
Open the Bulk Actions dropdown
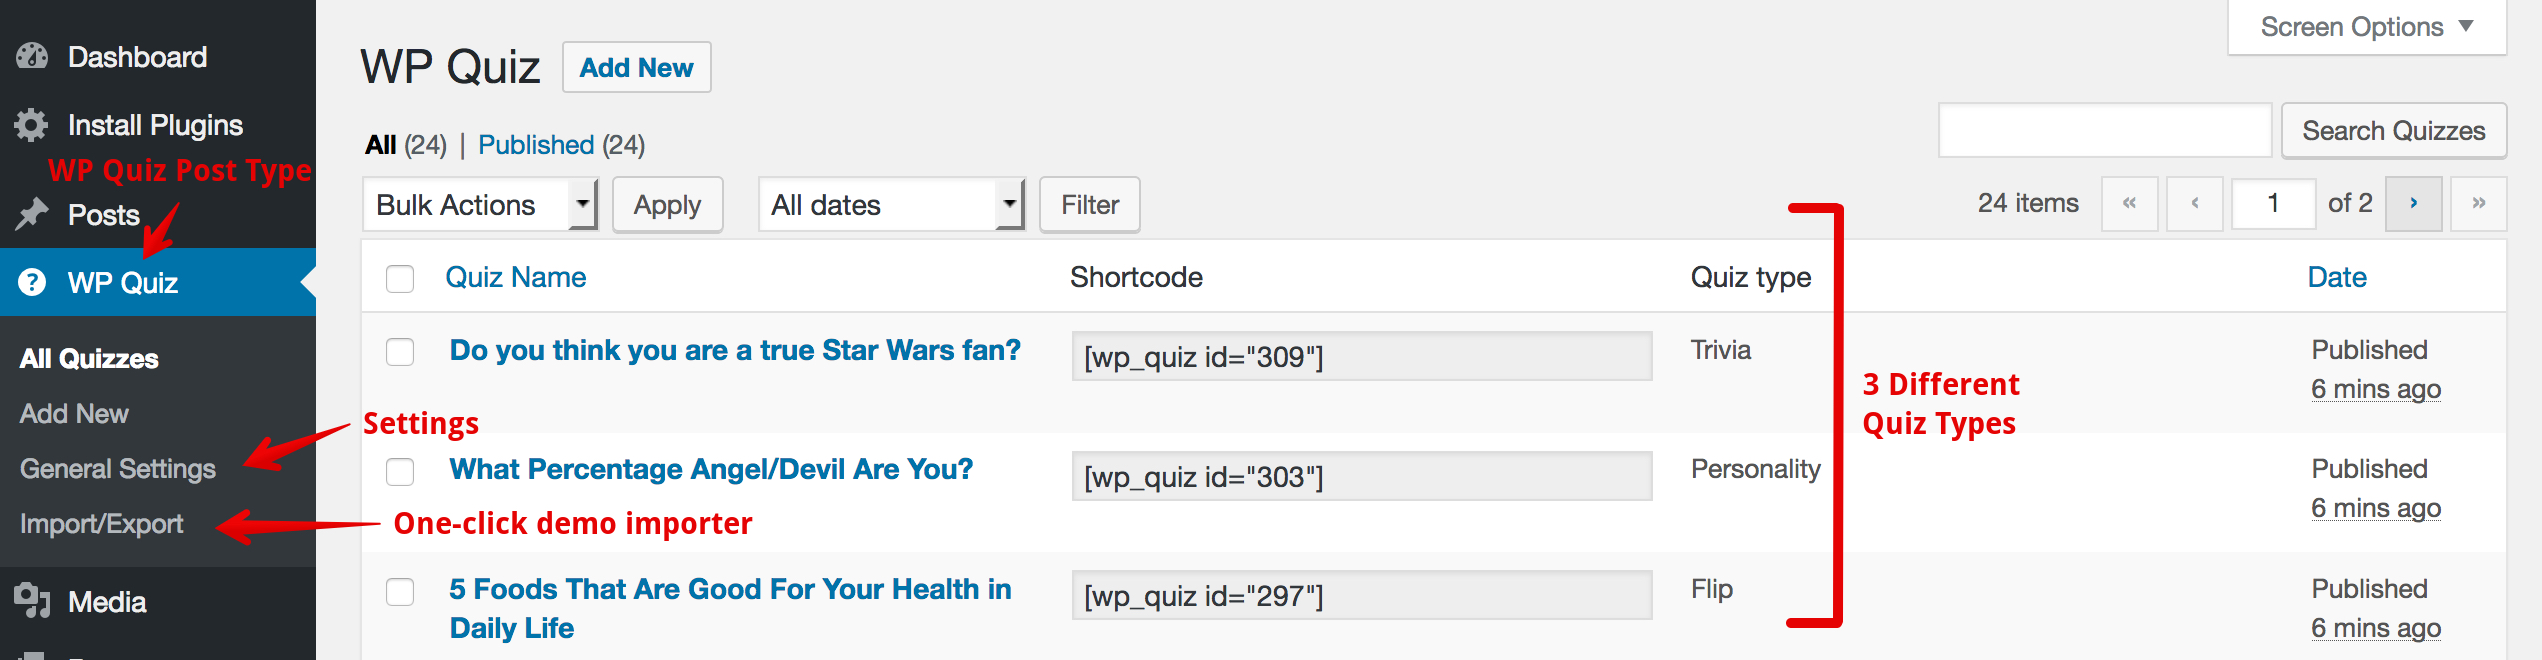[480, 205]
